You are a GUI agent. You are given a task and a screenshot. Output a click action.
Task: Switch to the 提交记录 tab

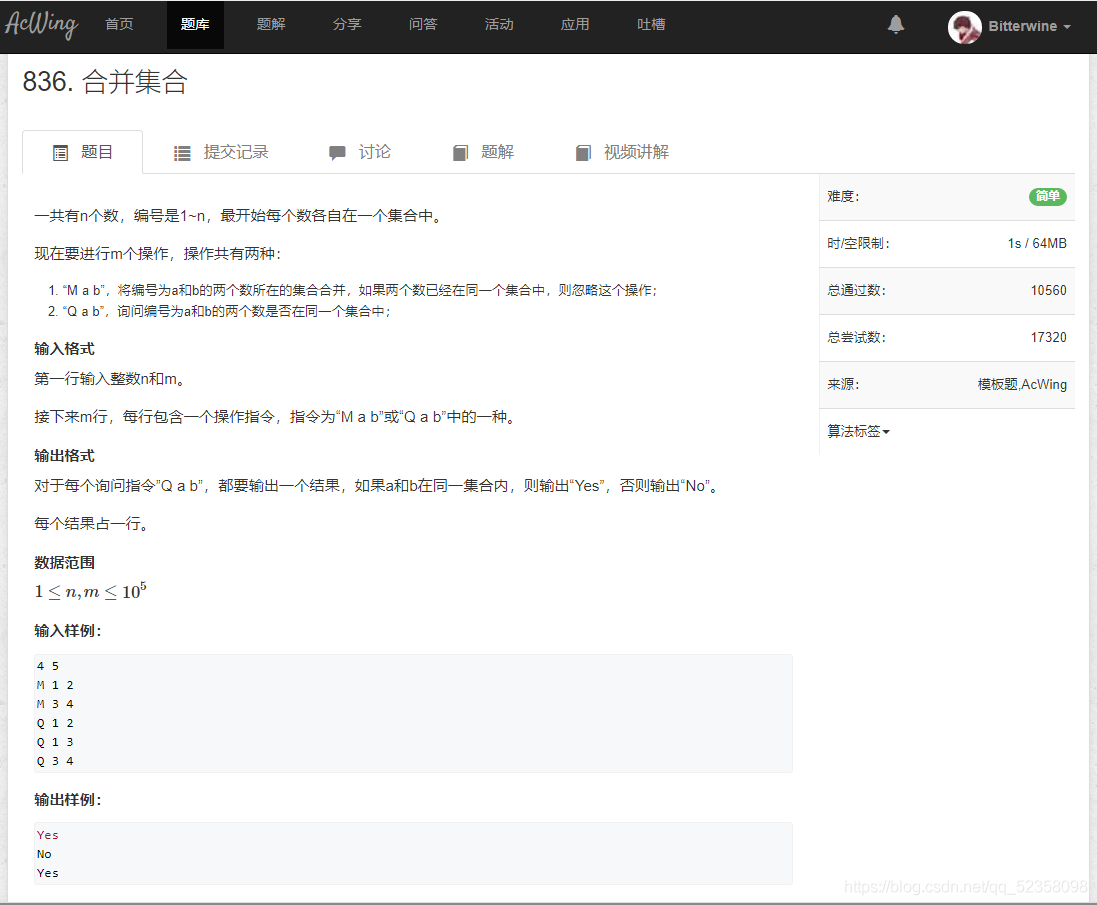[221, 152]
